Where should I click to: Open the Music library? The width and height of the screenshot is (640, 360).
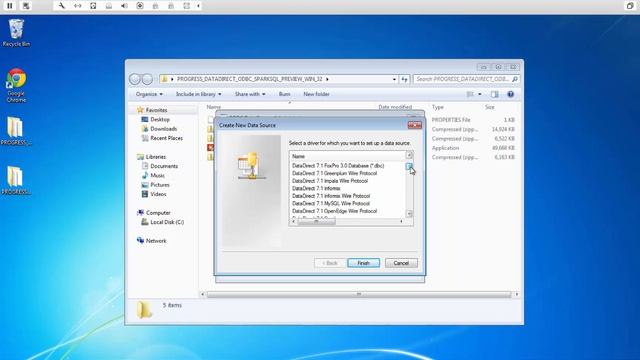point(157,176)
